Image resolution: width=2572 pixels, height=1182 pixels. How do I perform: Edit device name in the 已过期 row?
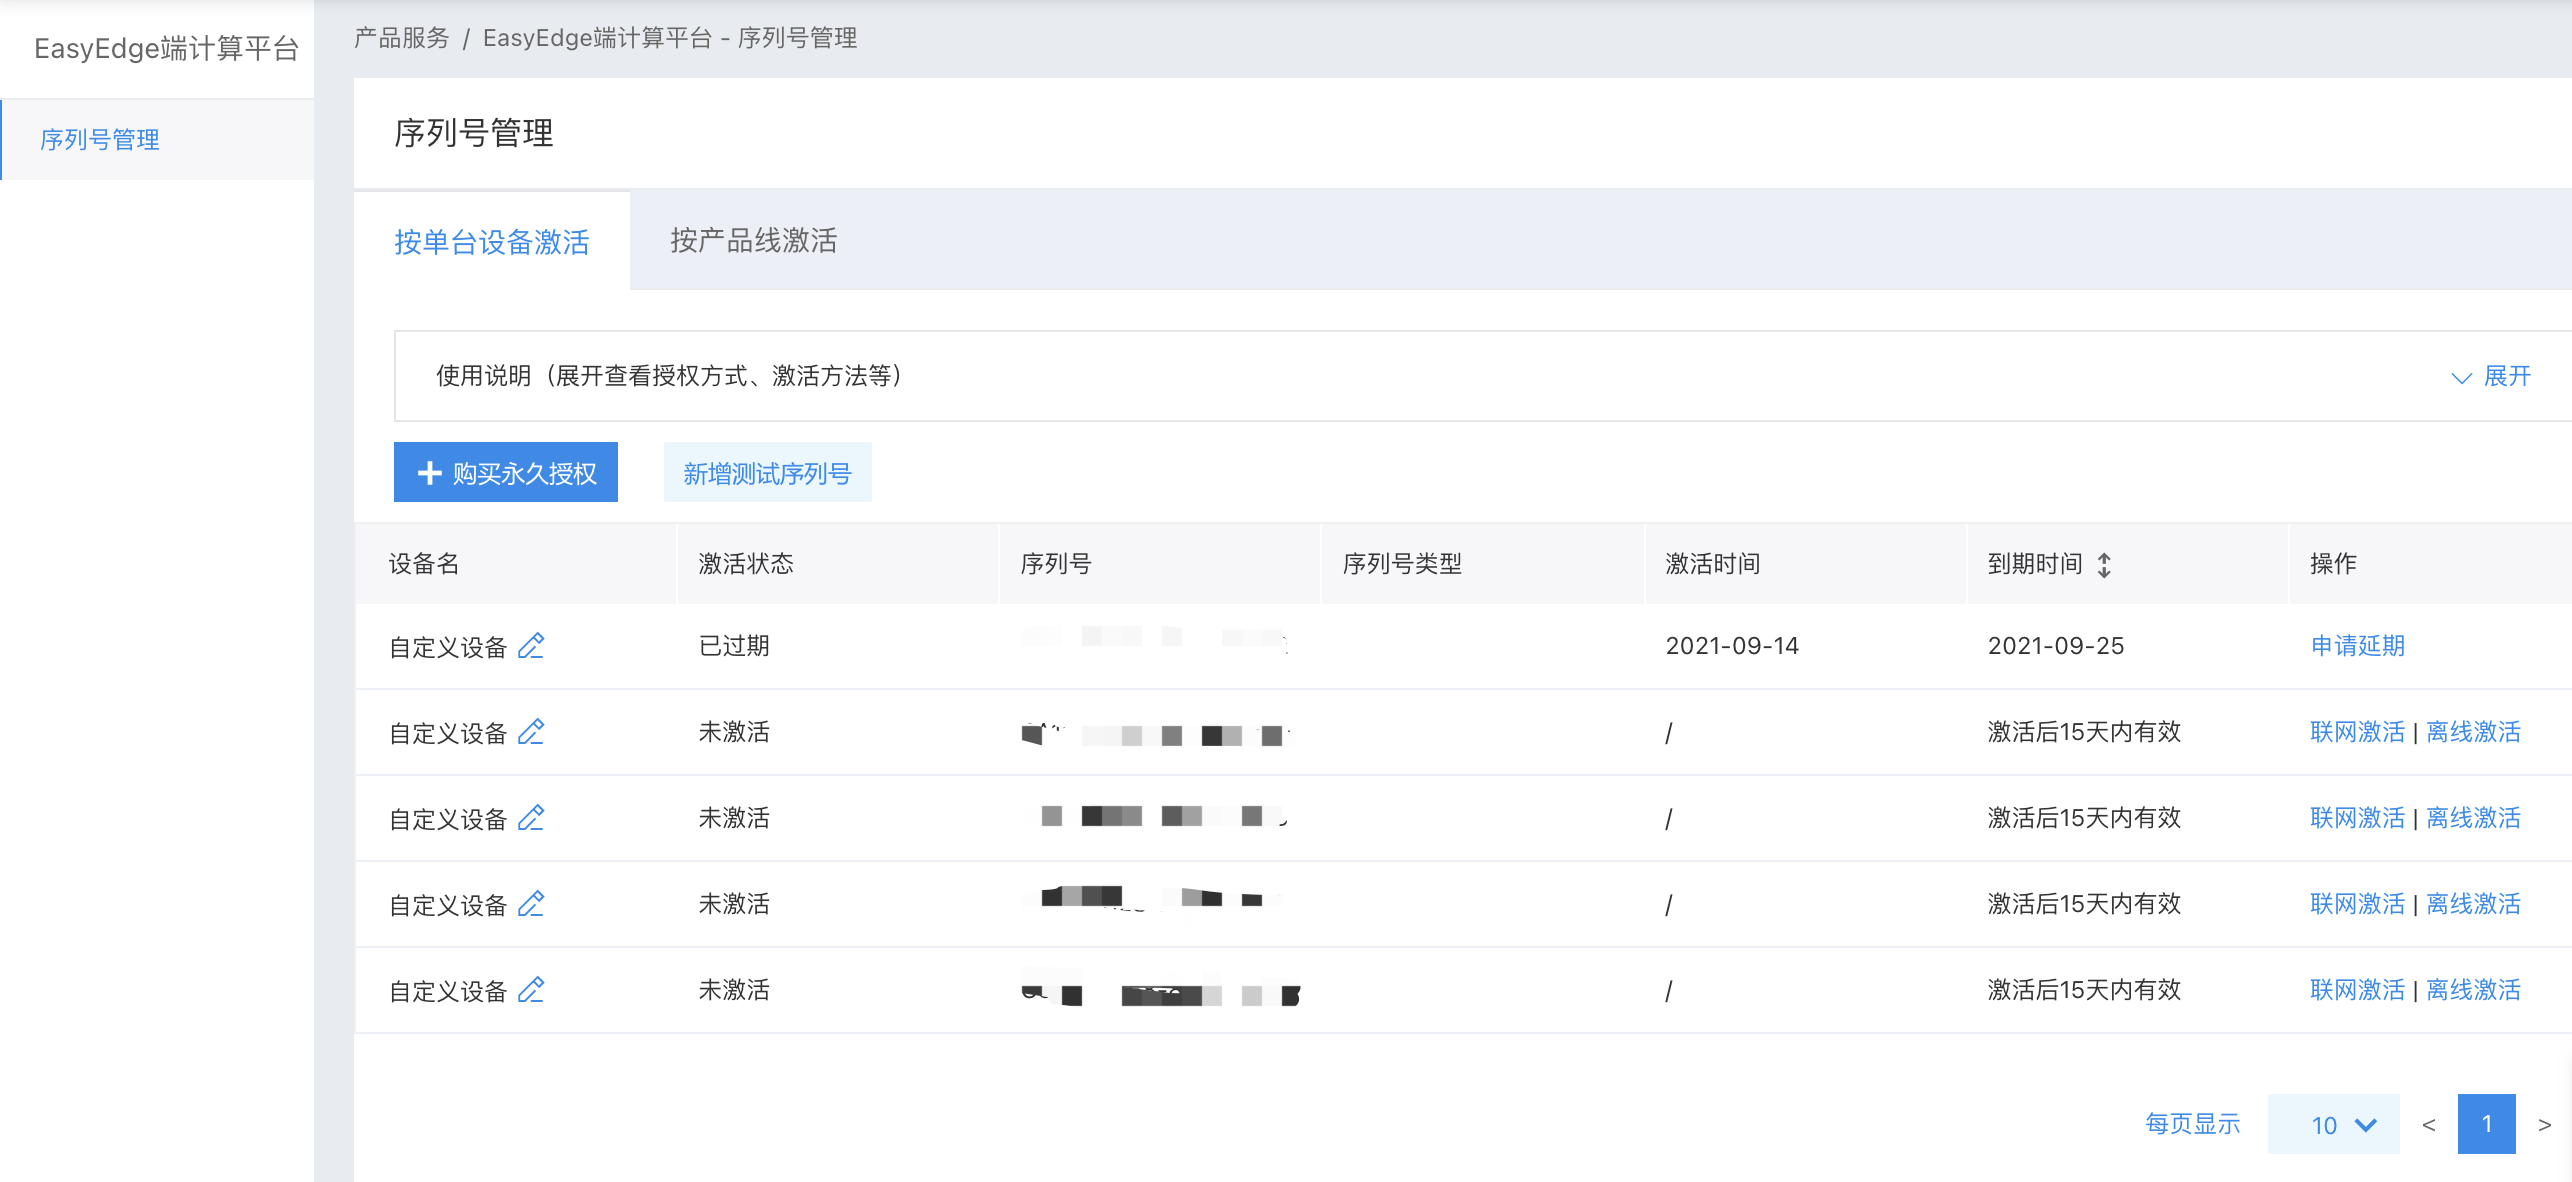(531, 646)
